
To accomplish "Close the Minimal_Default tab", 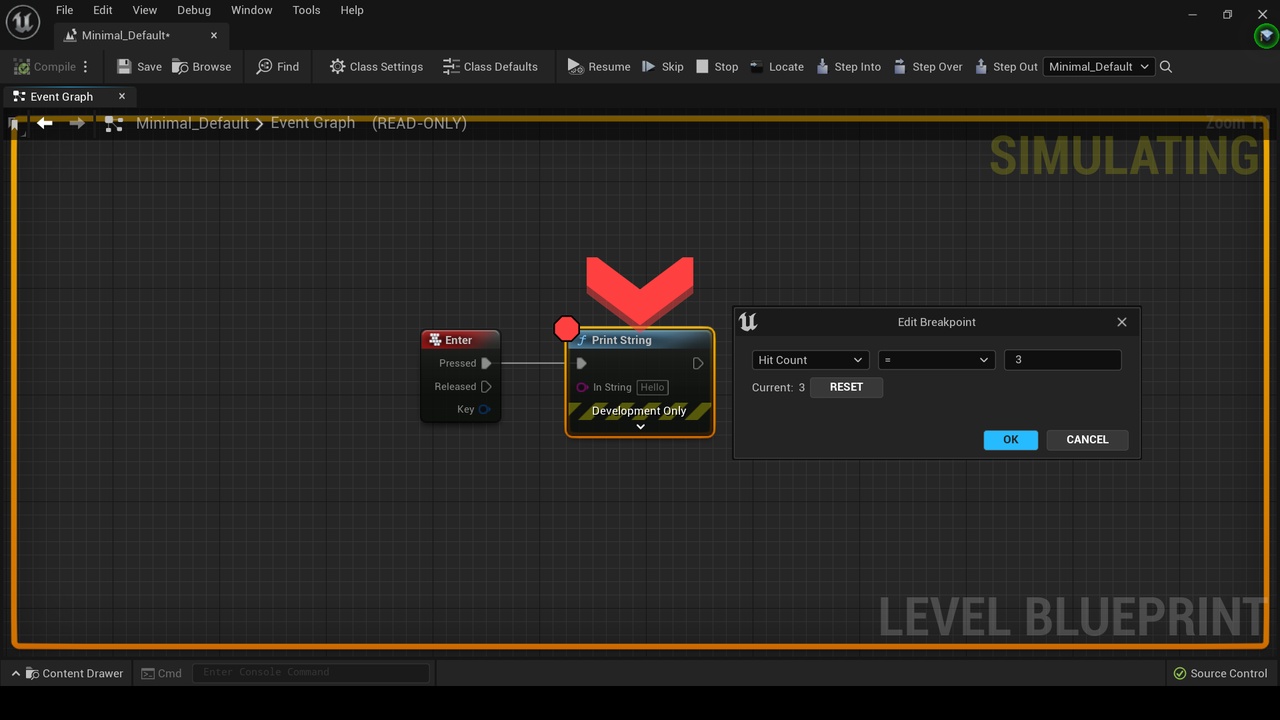I will pos(214,35).
